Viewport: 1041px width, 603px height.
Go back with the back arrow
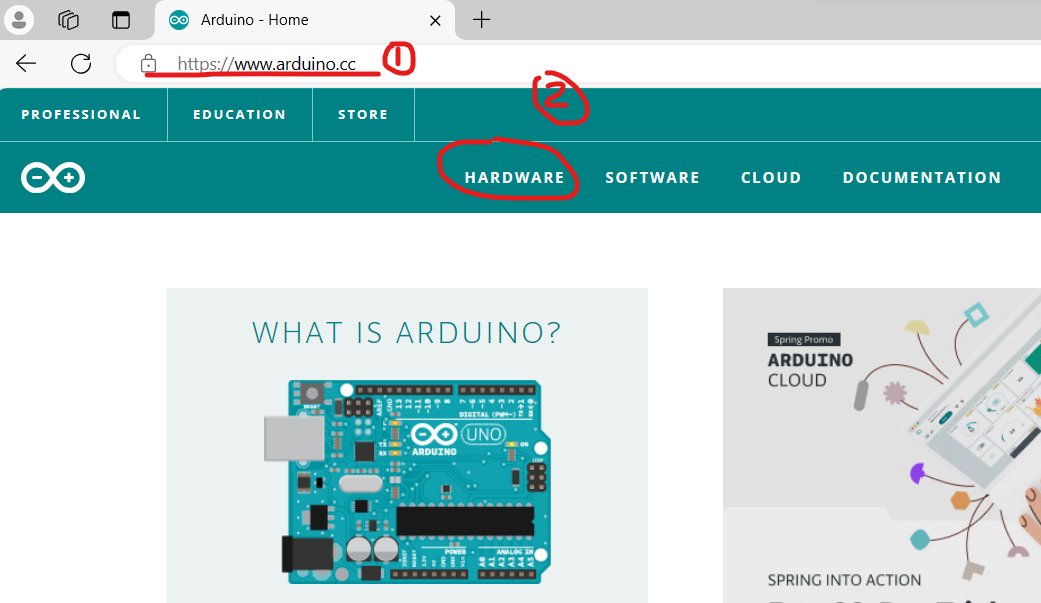[26, 64]
